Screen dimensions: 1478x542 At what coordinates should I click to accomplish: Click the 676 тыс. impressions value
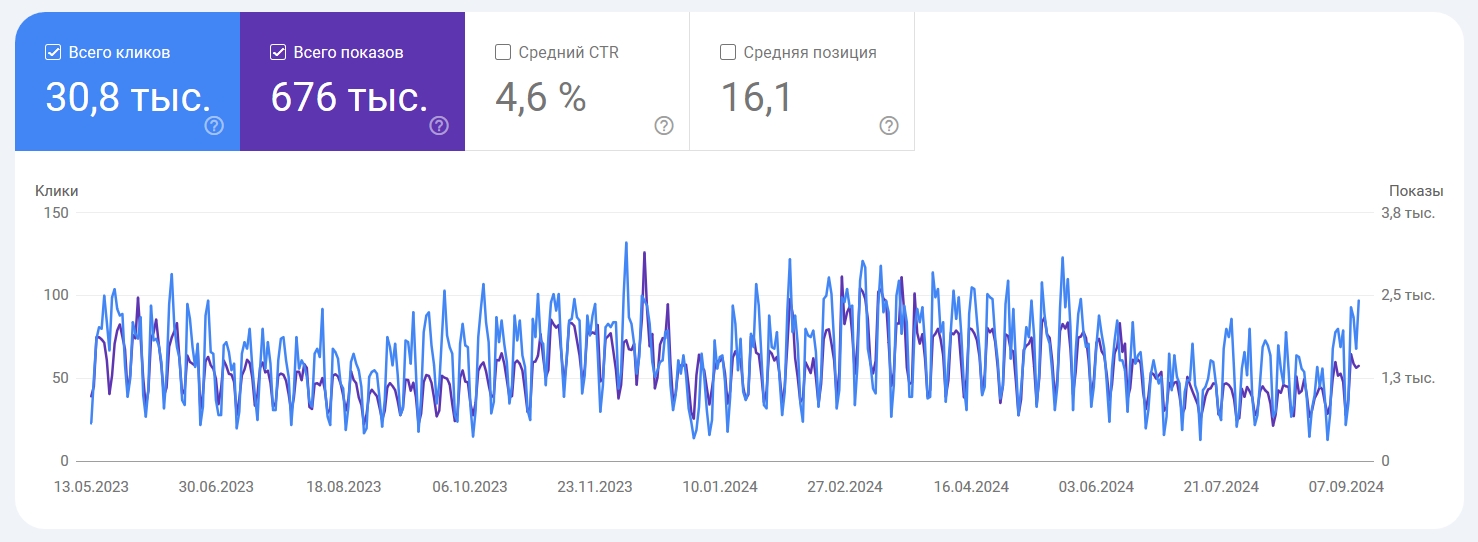point(349,98)
